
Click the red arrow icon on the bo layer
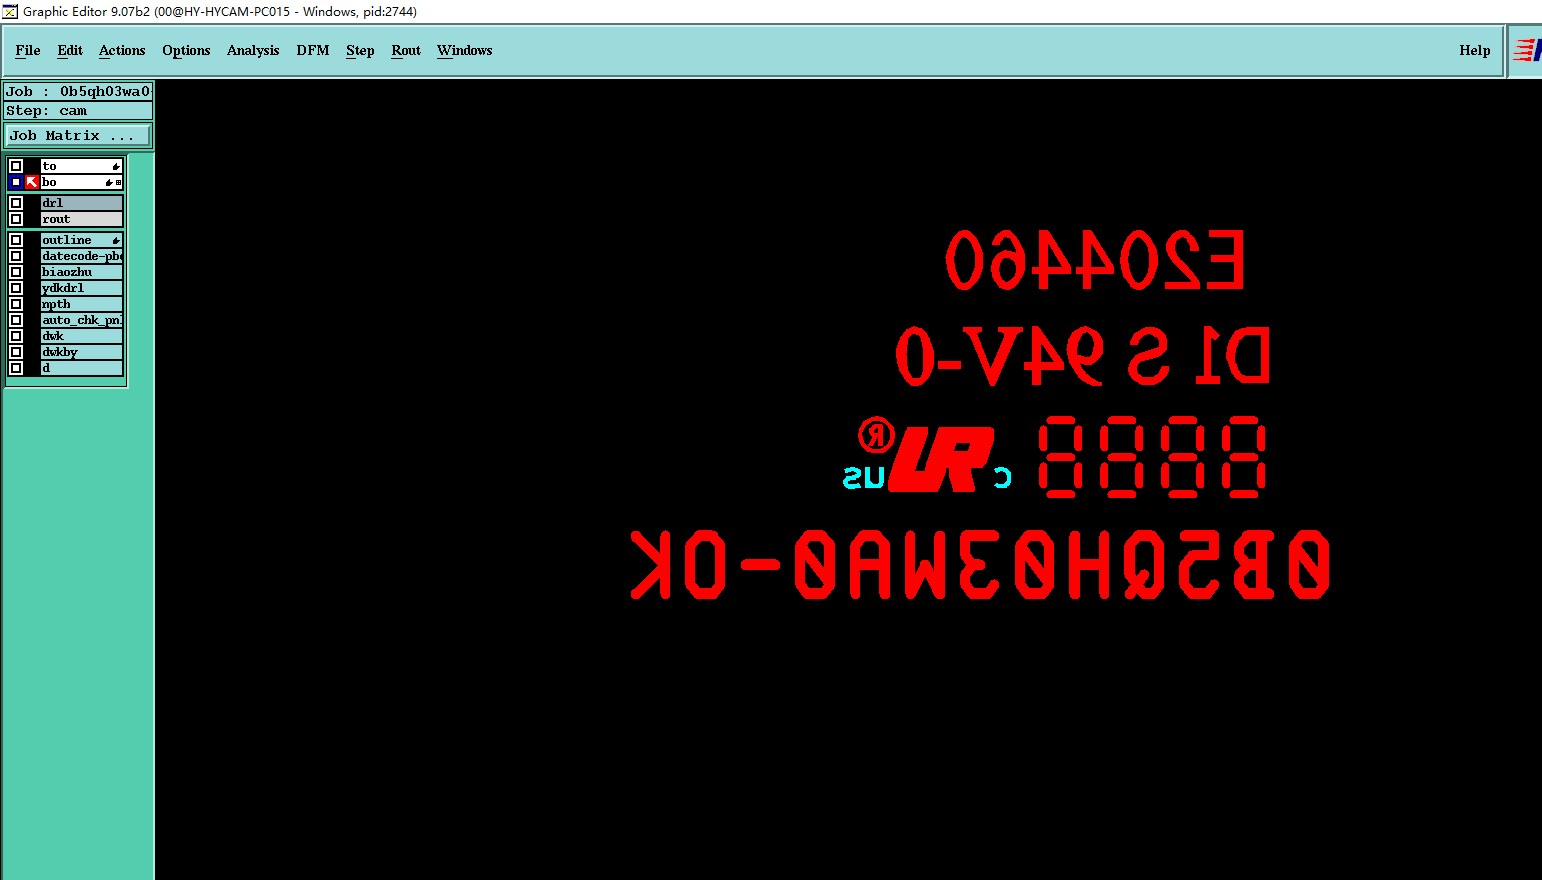[x=32, y=182]
